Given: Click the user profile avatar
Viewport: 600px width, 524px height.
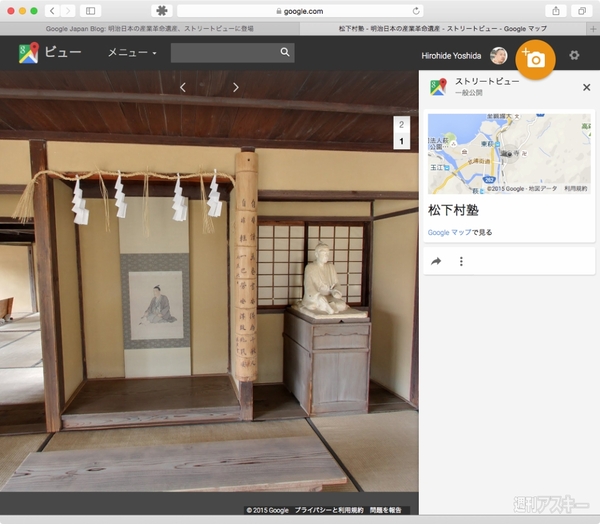Looking at the screenshot, I should point(499,56).
